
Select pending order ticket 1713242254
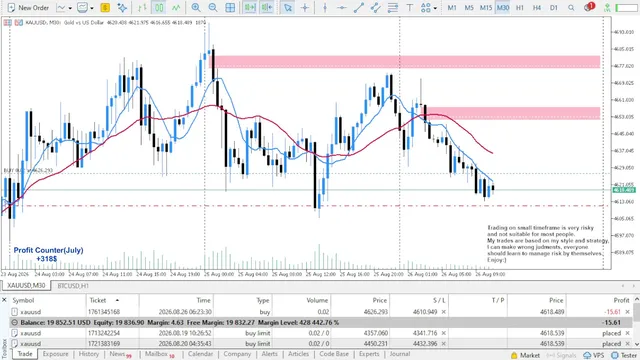tap(321, 333)
